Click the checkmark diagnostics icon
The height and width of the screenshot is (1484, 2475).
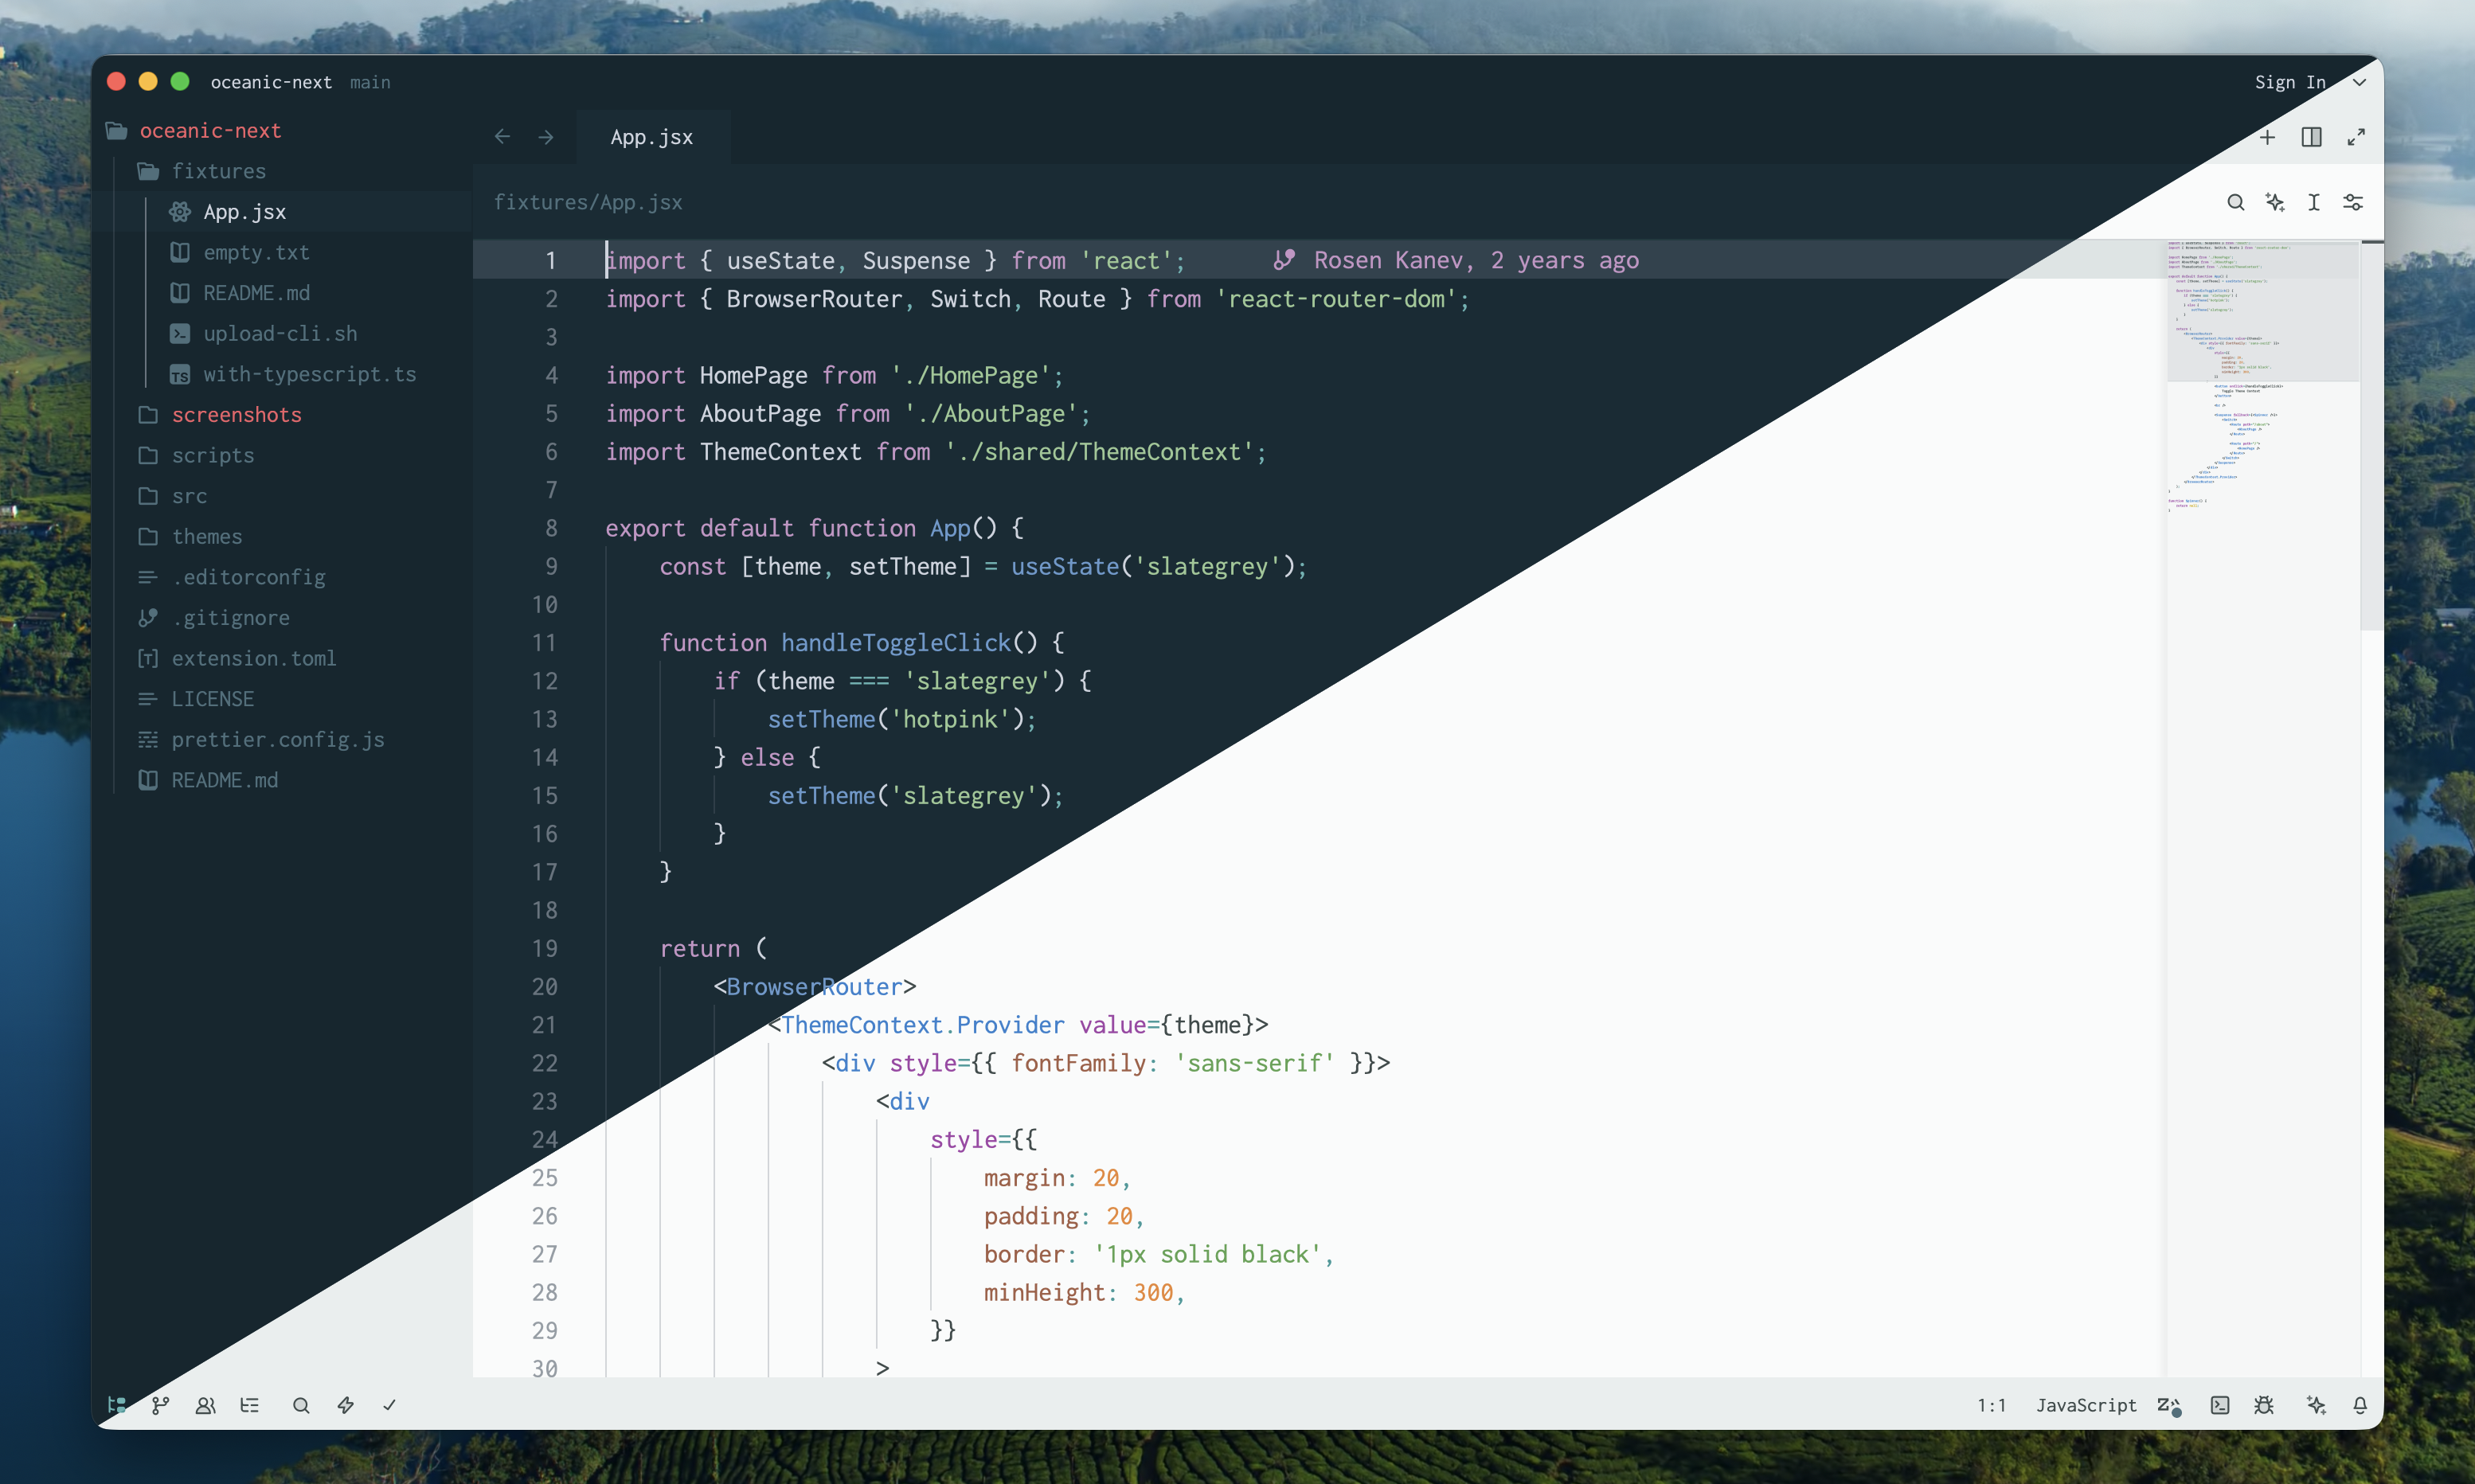pyautogui.click(x=390, y=1405)
